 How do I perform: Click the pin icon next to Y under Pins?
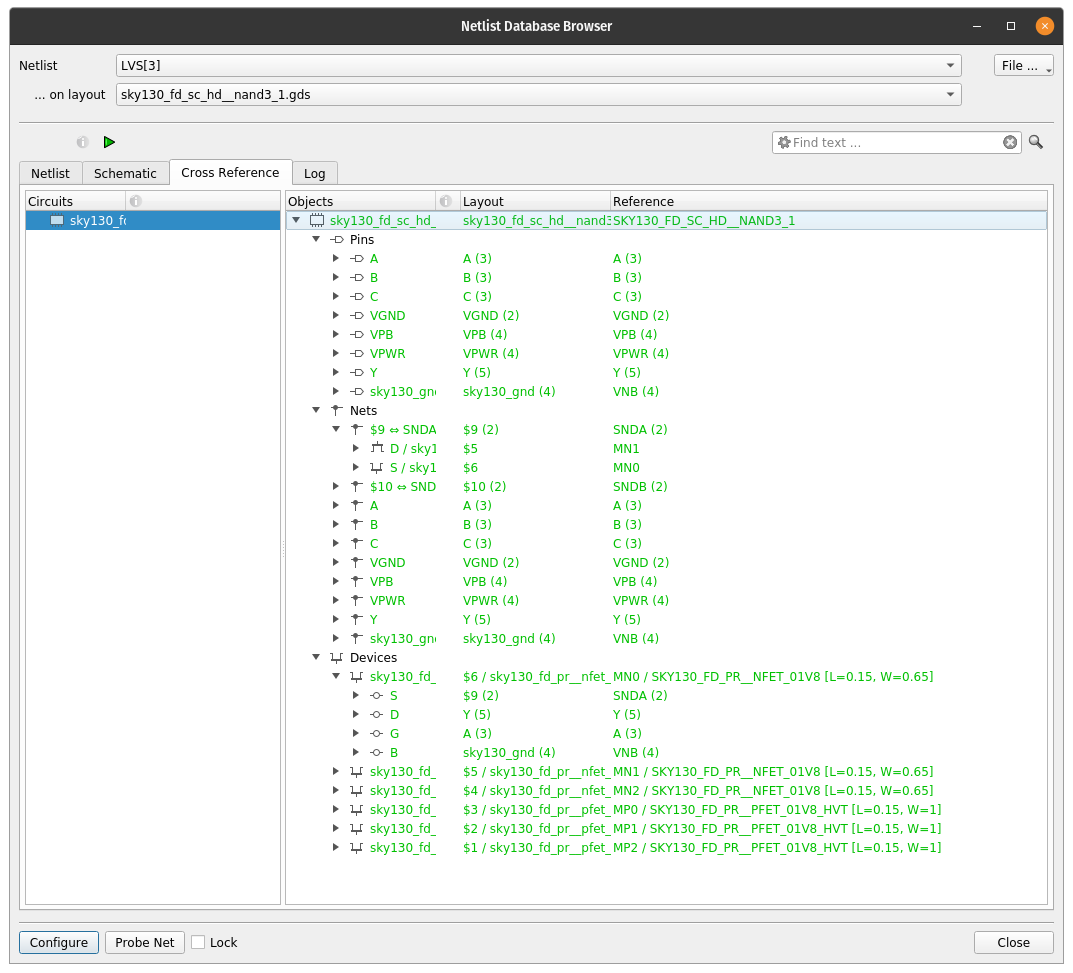point(357,372)
